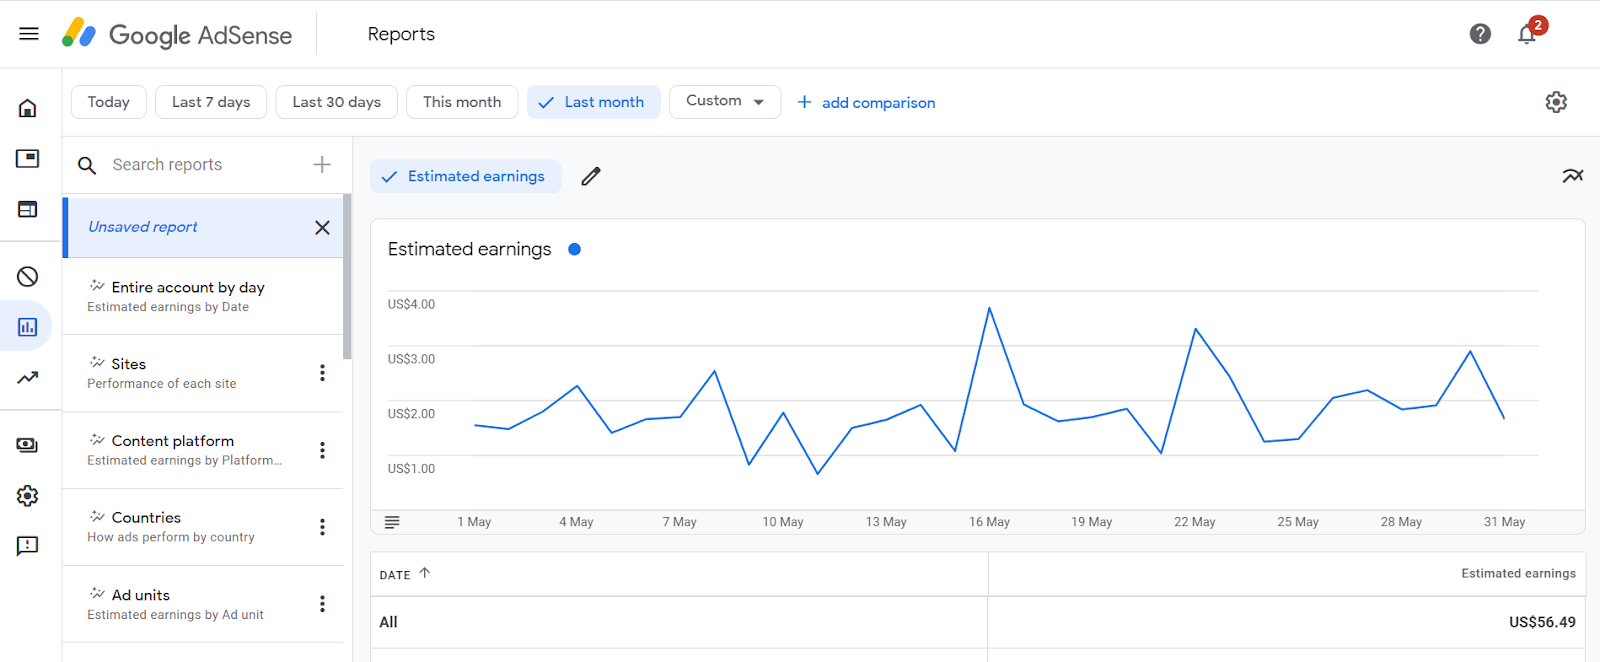Image resolution: width=1600 pixels, height=662 pixels.
Task: Open more options for Sites report
Action: point(322,373)
